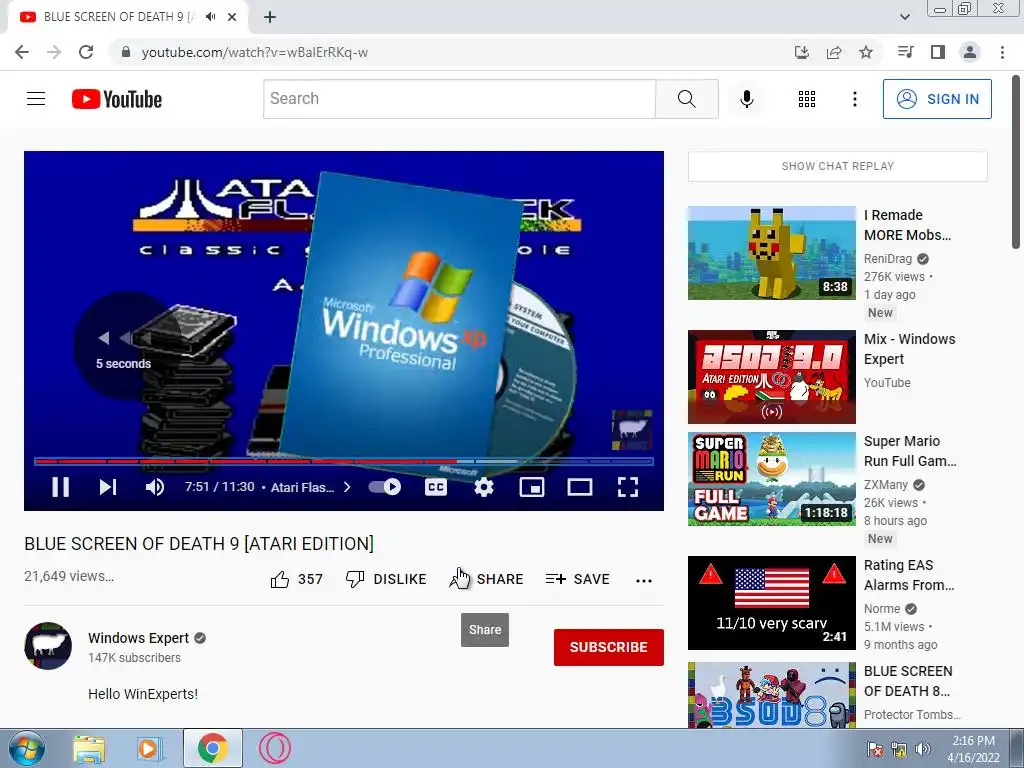Viewport: 1024px width, 768px height.
Task: Go to YouTube home via logo
Action: click(x=117, y=99)
